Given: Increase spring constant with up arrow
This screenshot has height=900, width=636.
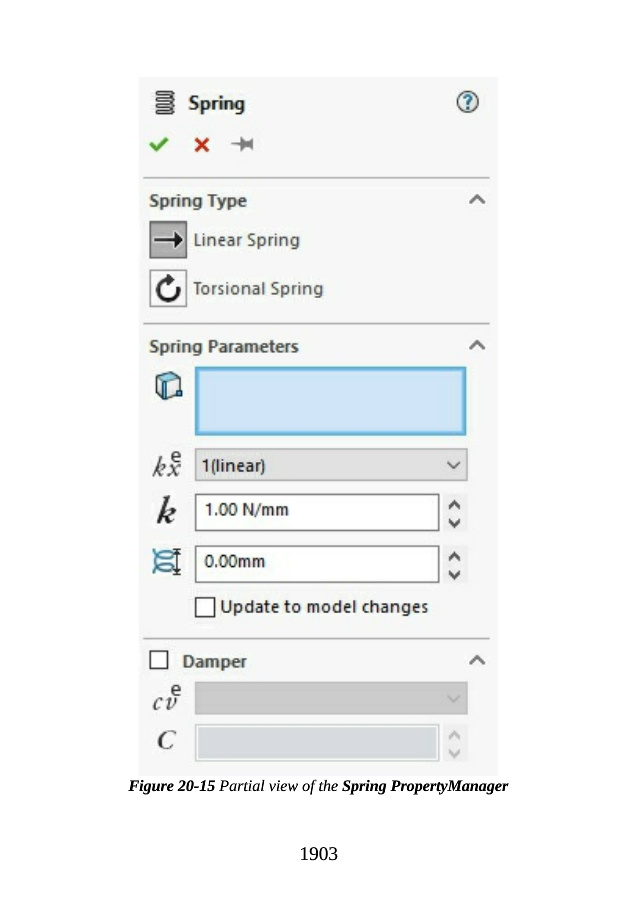Looking at the screenshot, I should click(455, 504).
